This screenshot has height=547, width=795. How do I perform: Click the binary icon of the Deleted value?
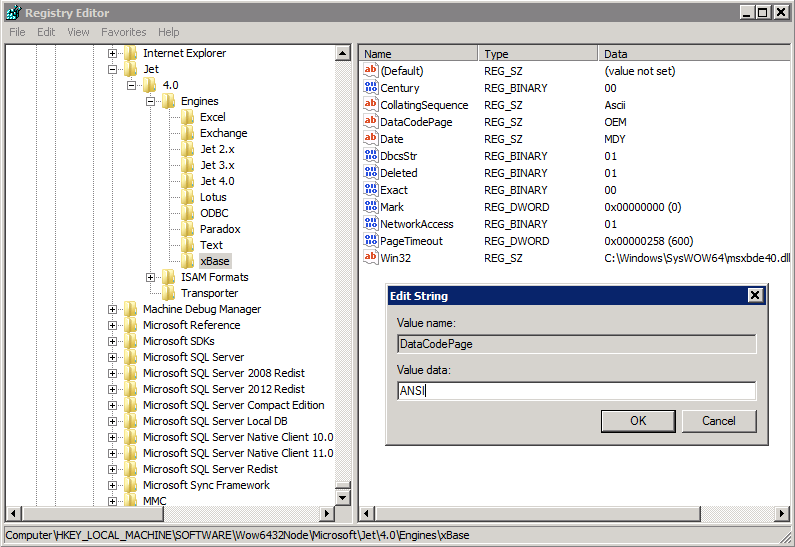point(371,172)
